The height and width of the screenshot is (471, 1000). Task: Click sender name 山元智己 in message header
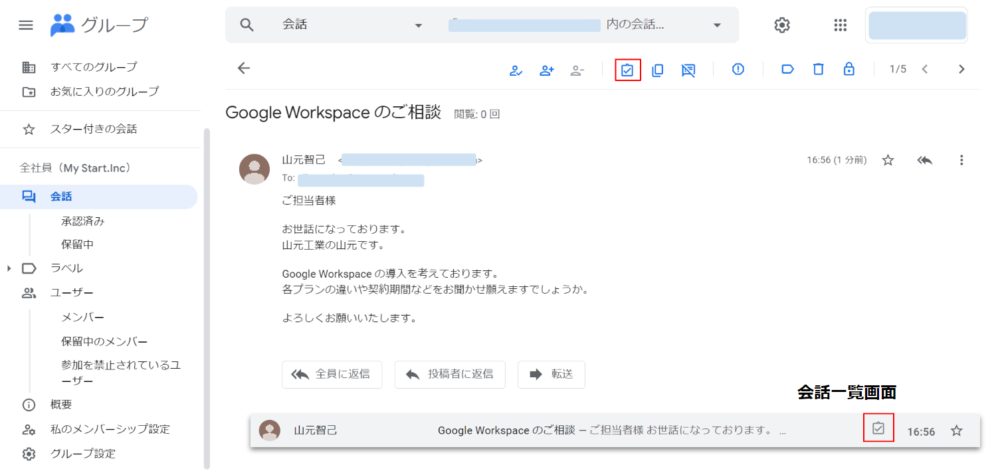click(x=304, y=160)
